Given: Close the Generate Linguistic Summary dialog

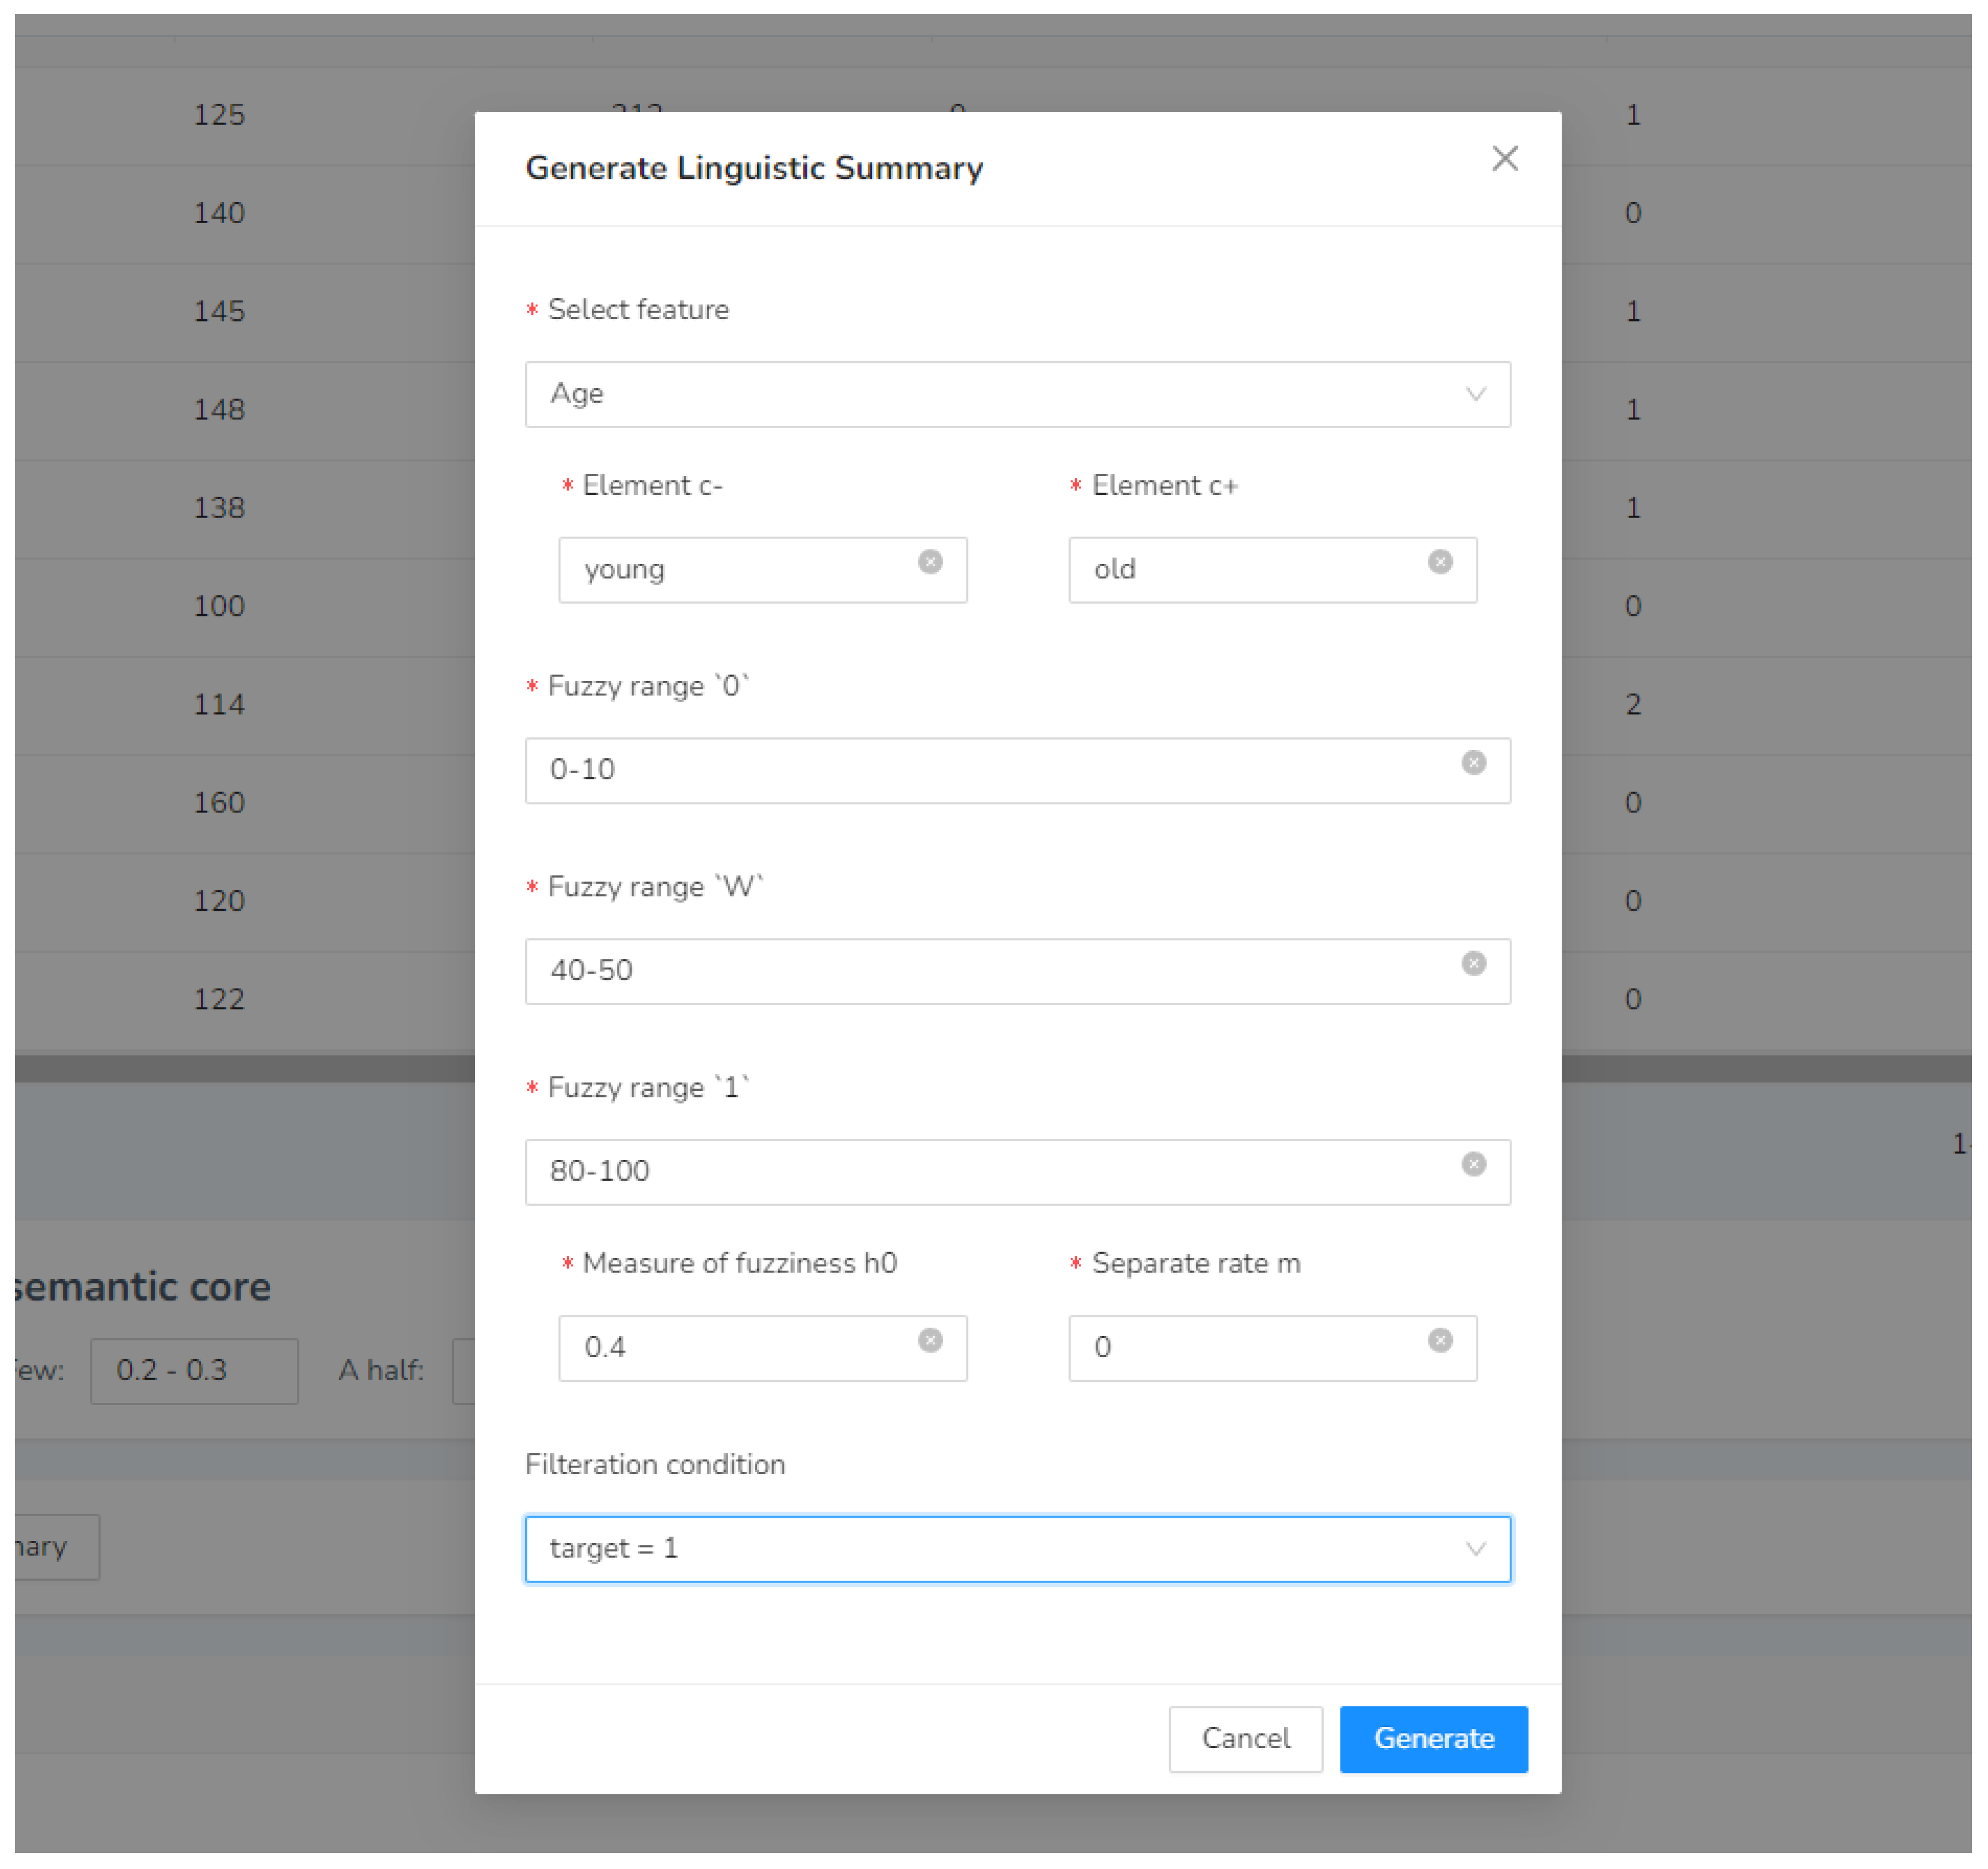Looking at the screenshot, I should coord(1505,159).
